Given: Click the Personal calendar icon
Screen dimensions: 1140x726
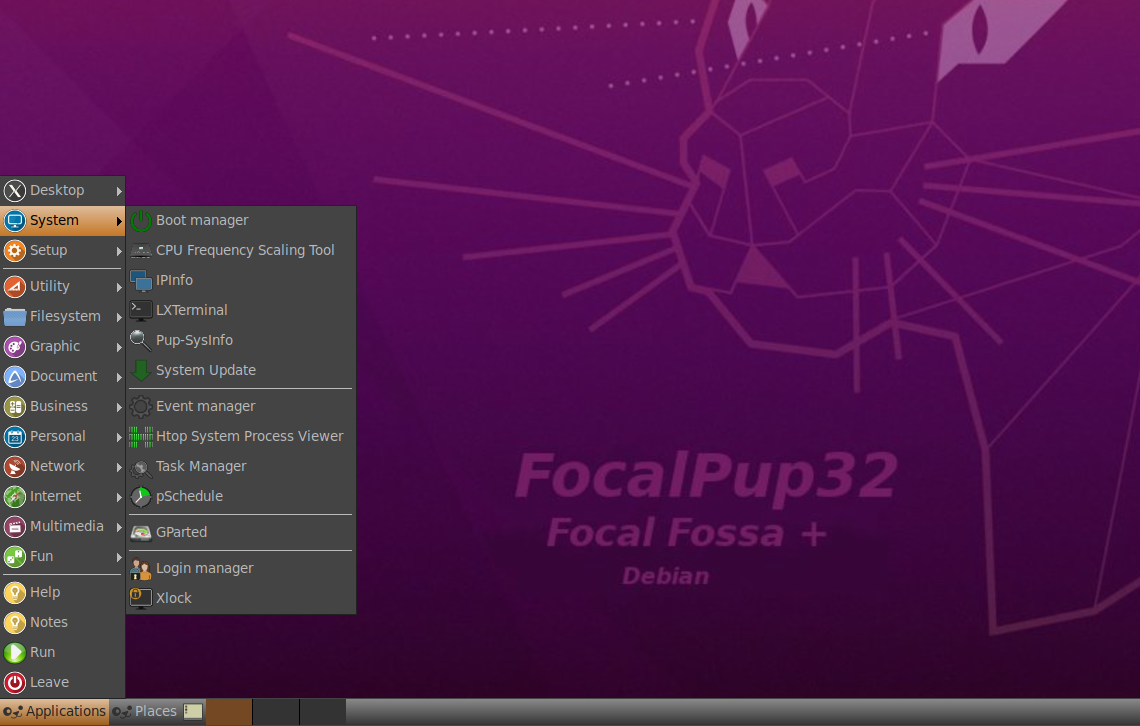Looking at the screenshot, I should (x=15, y=436).
